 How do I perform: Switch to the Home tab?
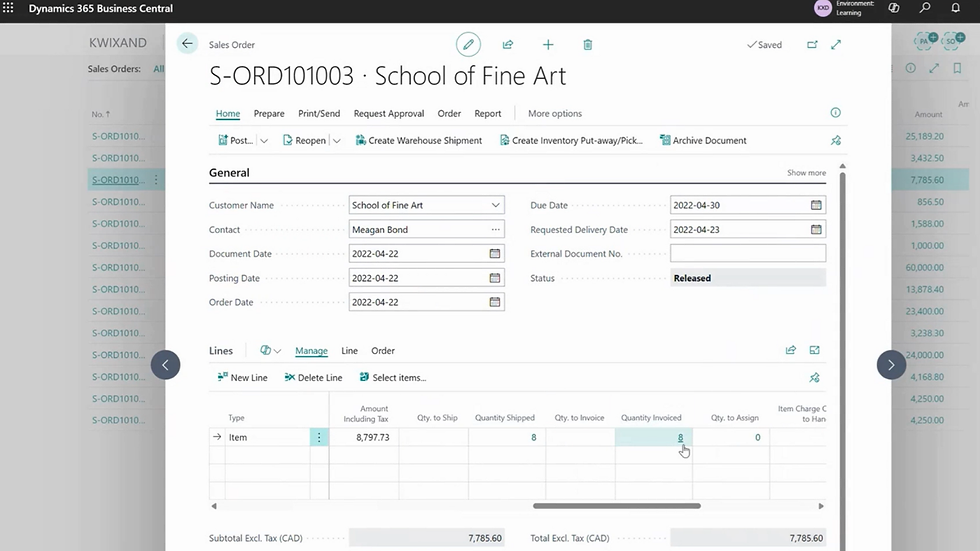(x=228, y=114)
